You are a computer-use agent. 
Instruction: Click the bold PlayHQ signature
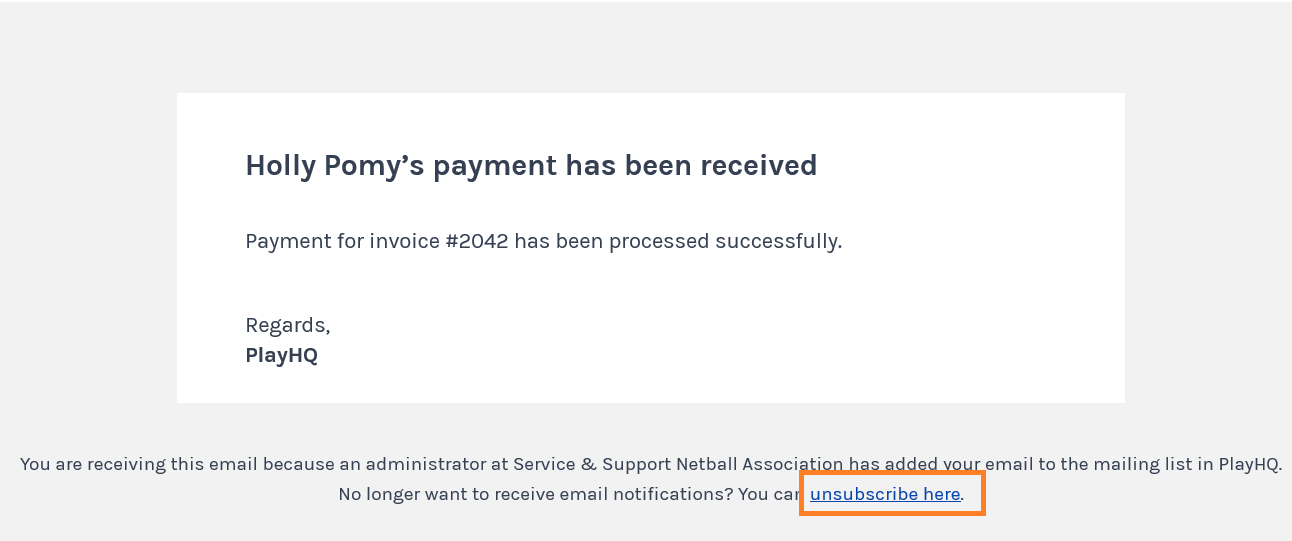[281, 355]
